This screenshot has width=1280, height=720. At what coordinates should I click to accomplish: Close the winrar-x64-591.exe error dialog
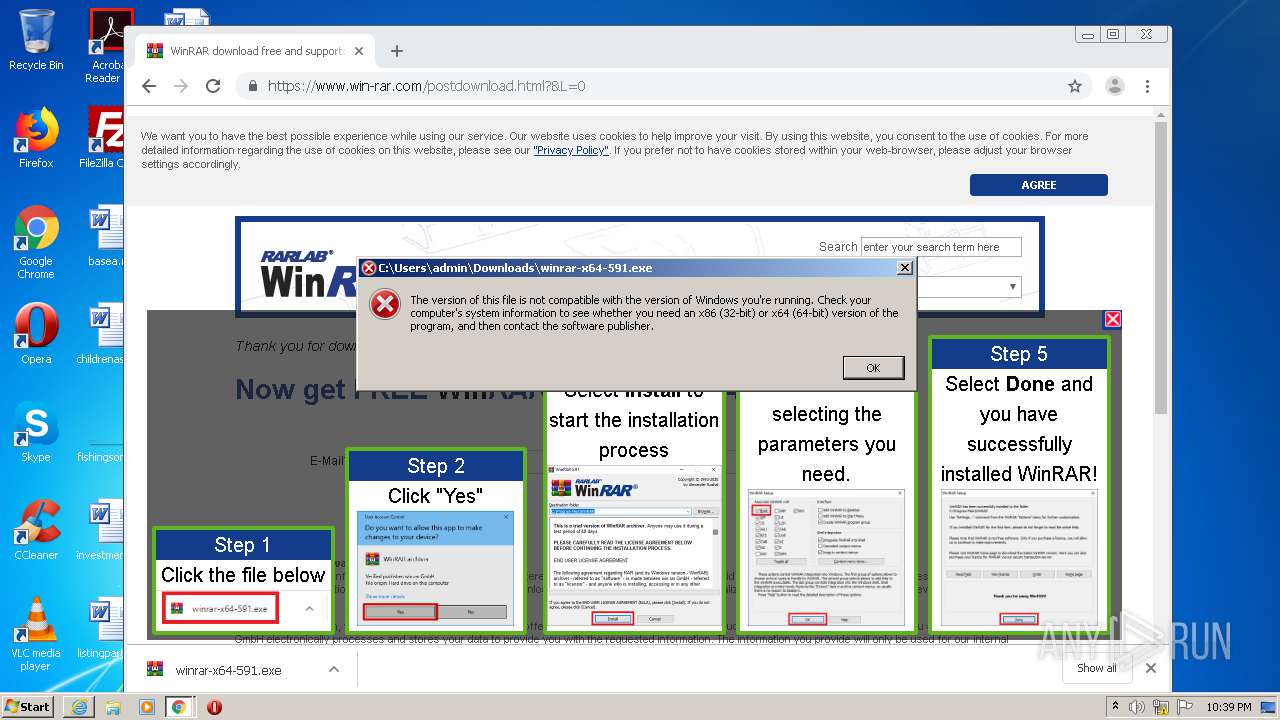point(904,268)
